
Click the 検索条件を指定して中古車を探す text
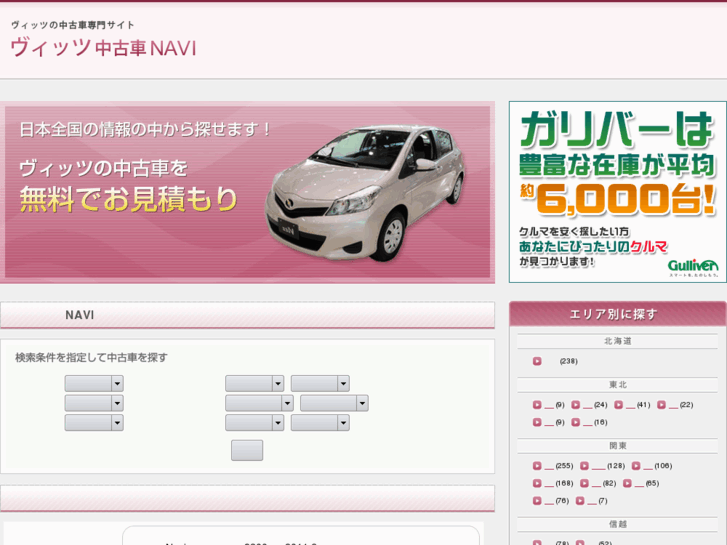click(91, 358)
